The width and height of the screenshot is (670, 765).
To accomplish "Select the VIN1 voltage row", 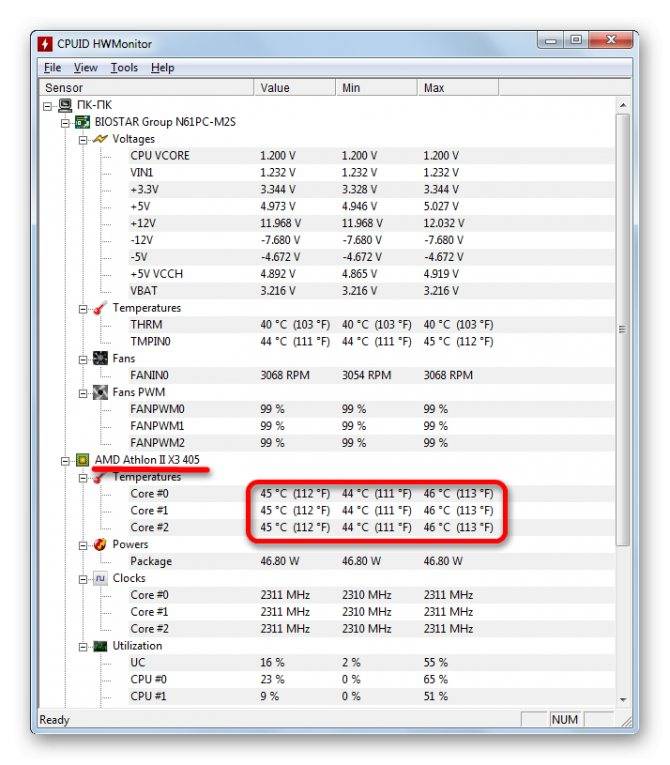I will [327, 173].
